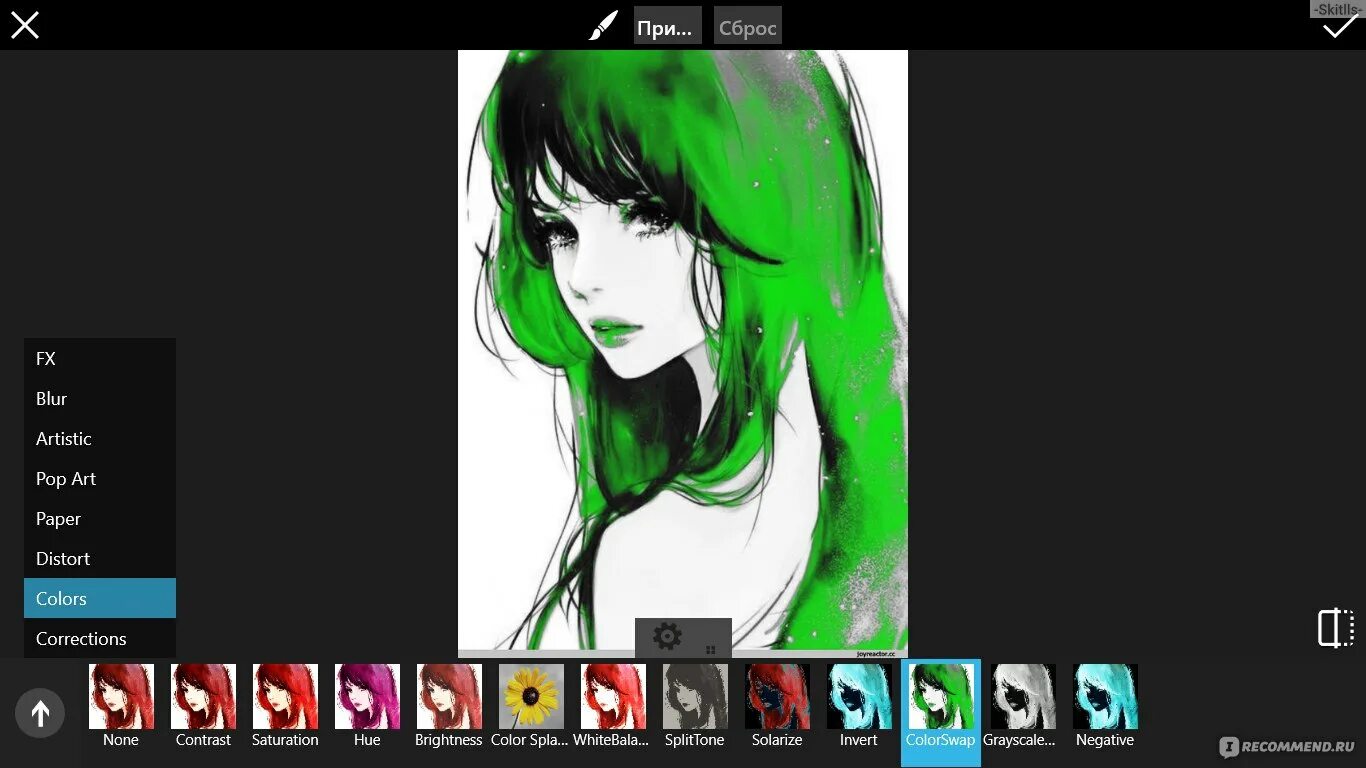Click the Сброс reset button
This screenshot has height=768, width=1366.
(748, 26)
